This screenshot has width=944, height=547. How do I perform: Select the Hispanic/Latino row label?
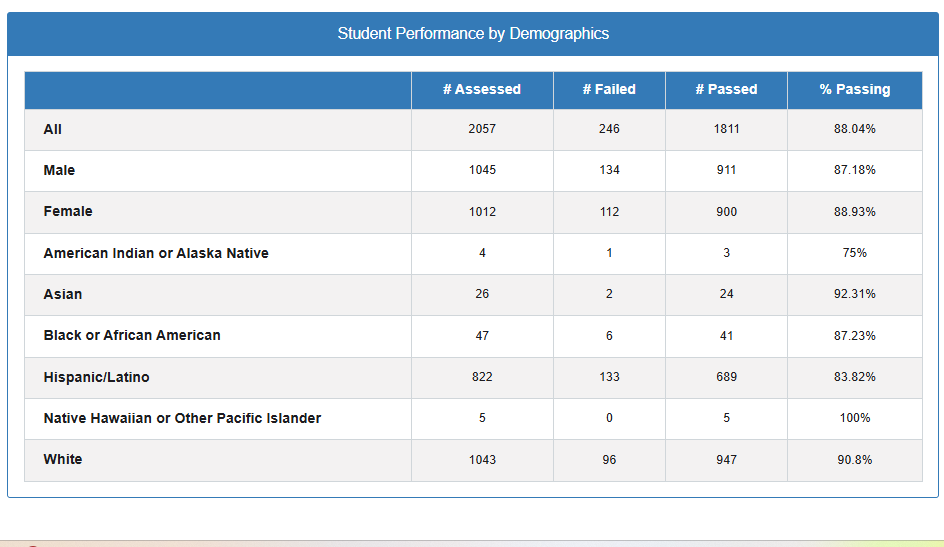(96, 377)
